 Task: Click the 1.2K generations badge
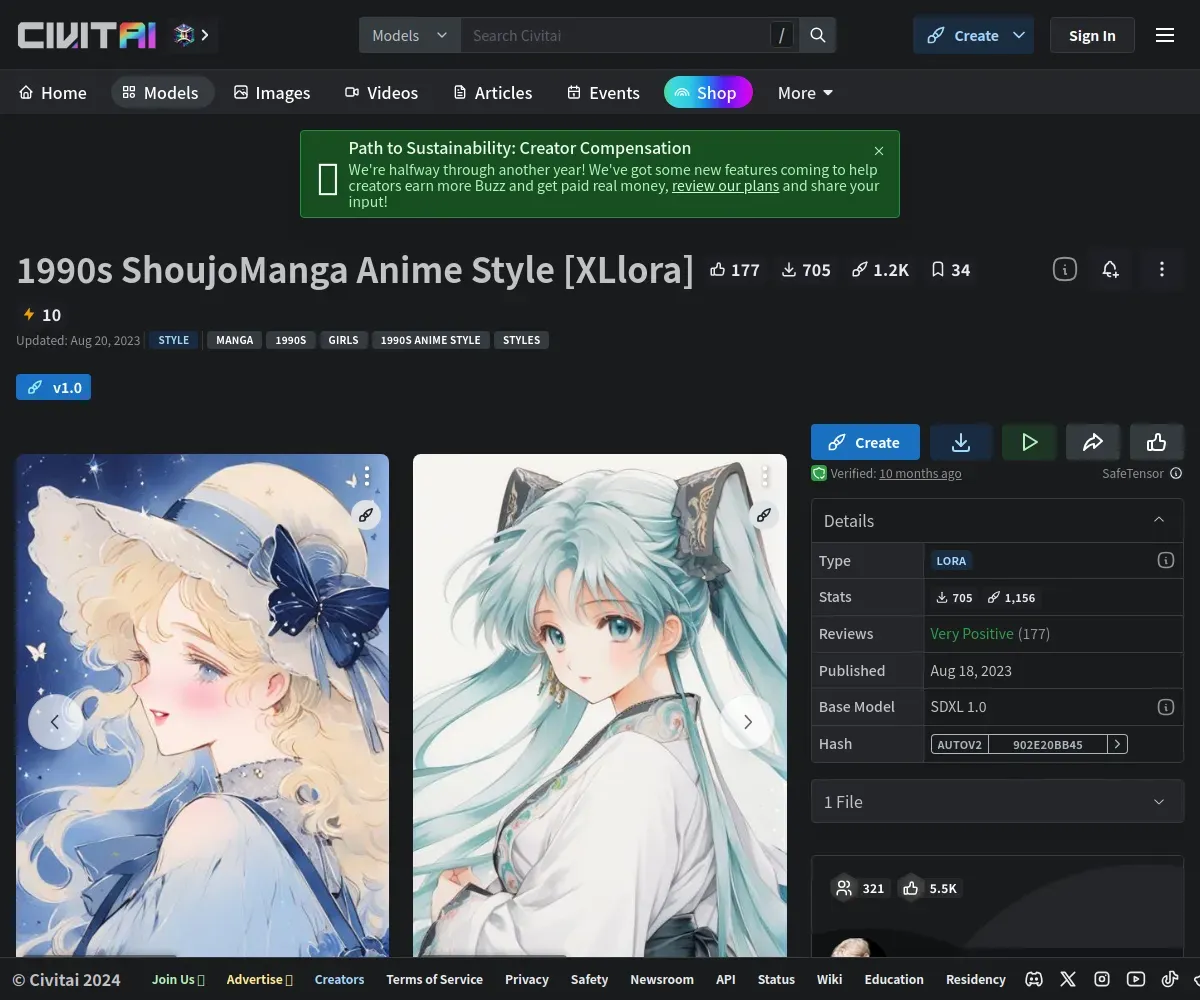pyautogui.click(x=880, y=270)
